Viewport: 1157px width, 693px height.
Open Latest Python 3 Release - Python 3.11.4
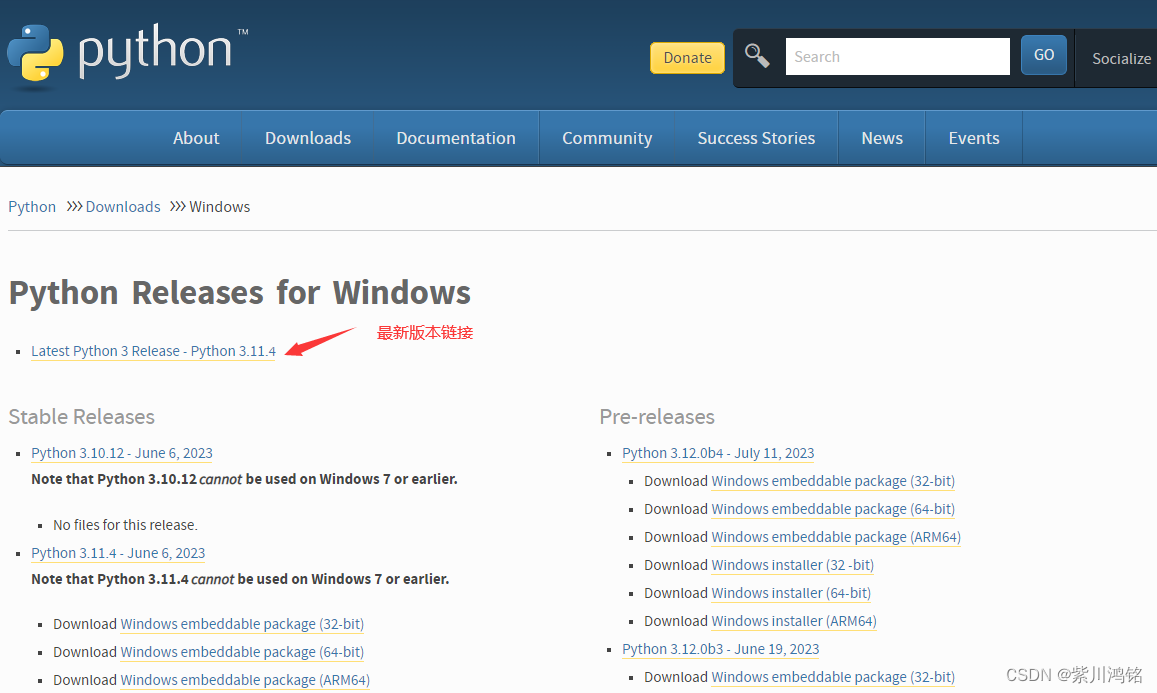point(153,351)
